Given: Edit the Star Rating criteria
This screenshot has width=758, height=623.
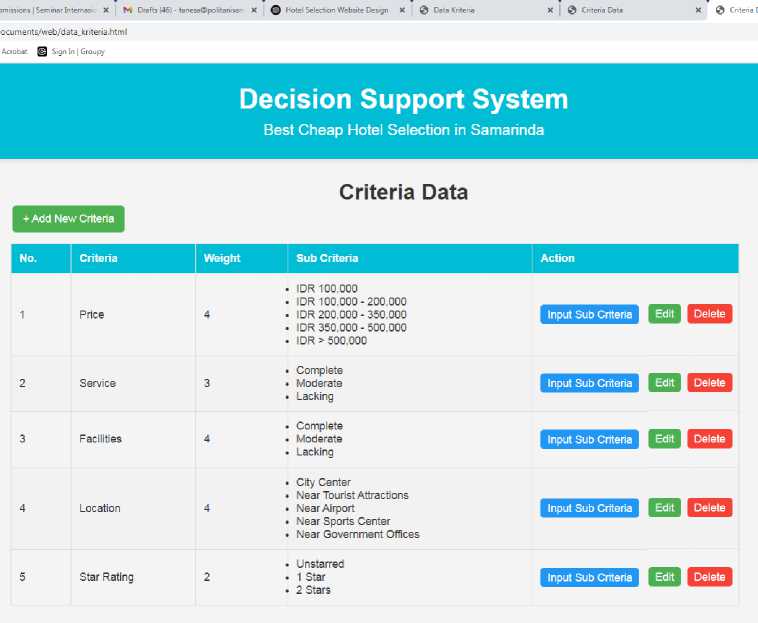Looking at the screenshot, I should point(664,577).
